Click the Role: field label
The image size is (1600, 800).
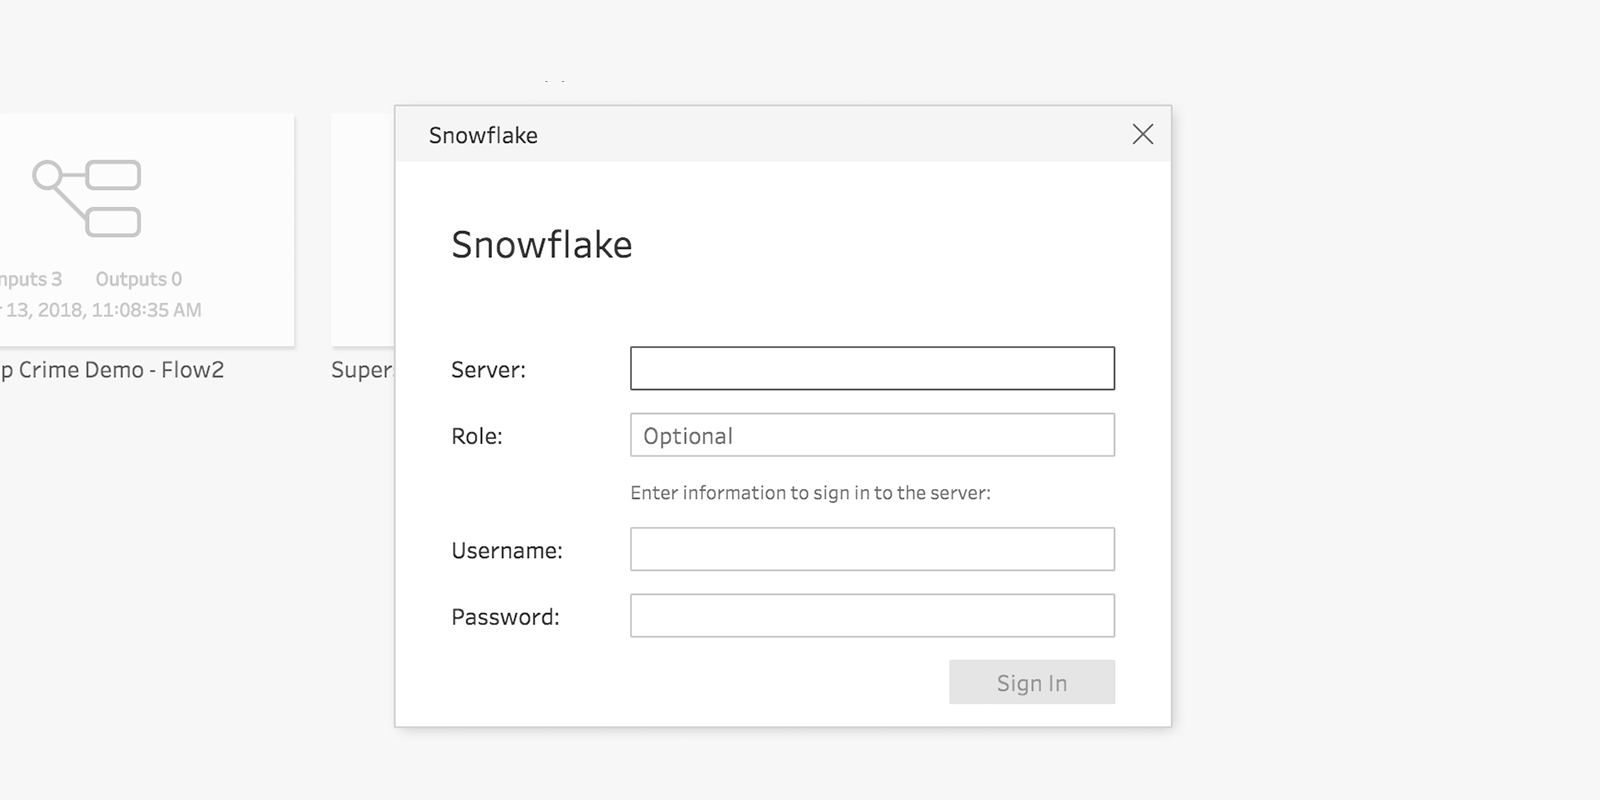click(477, 436)
